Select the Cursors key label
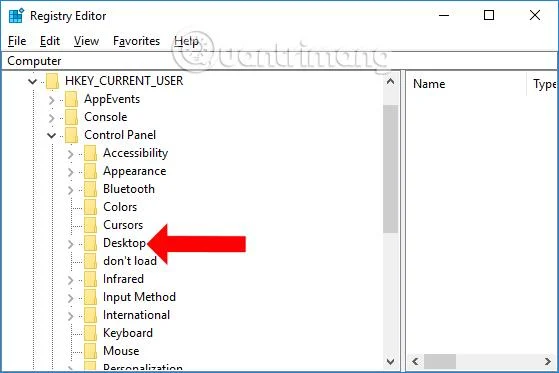 click(123, 225)
